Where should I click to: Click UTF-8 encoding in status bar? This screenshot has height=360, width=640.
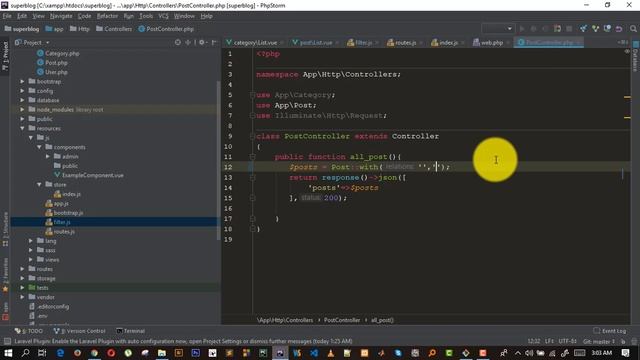(x=567, y=341)
